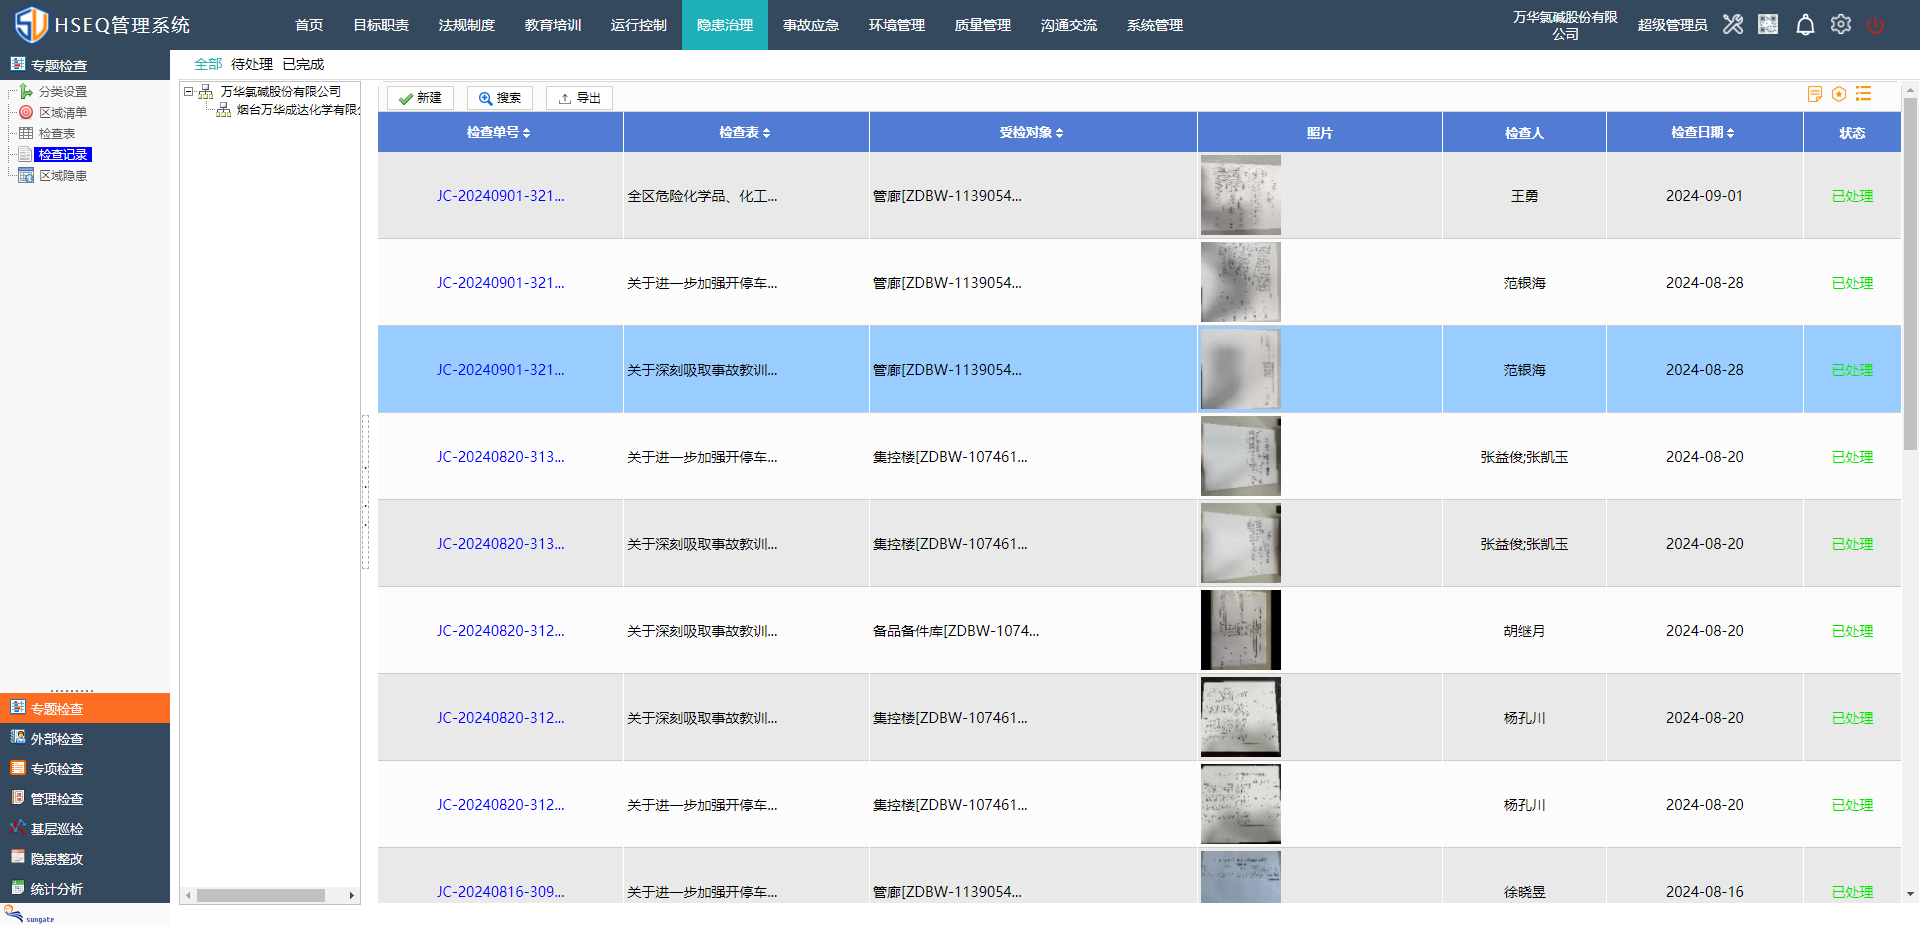Open photo thumbnail in 胡继月 row
1920x926 pixels.
(1240, 630)
